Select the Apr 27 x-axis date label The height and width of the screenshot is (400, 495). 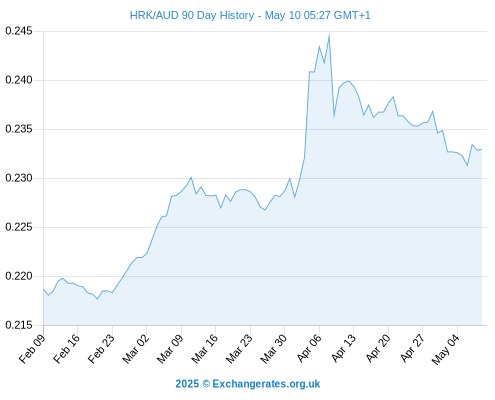[413, 348]
